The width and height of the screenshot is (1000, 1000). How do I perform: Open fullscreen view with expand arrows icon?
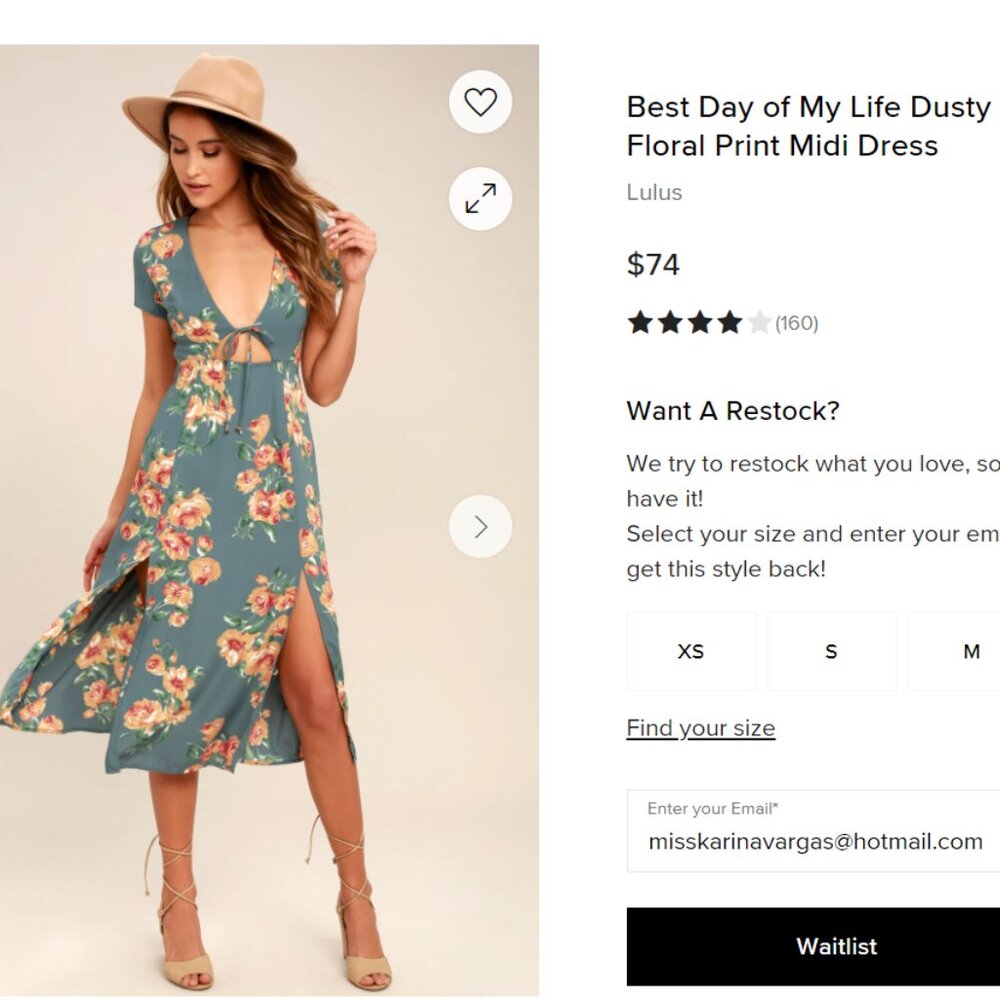point(480,199)
